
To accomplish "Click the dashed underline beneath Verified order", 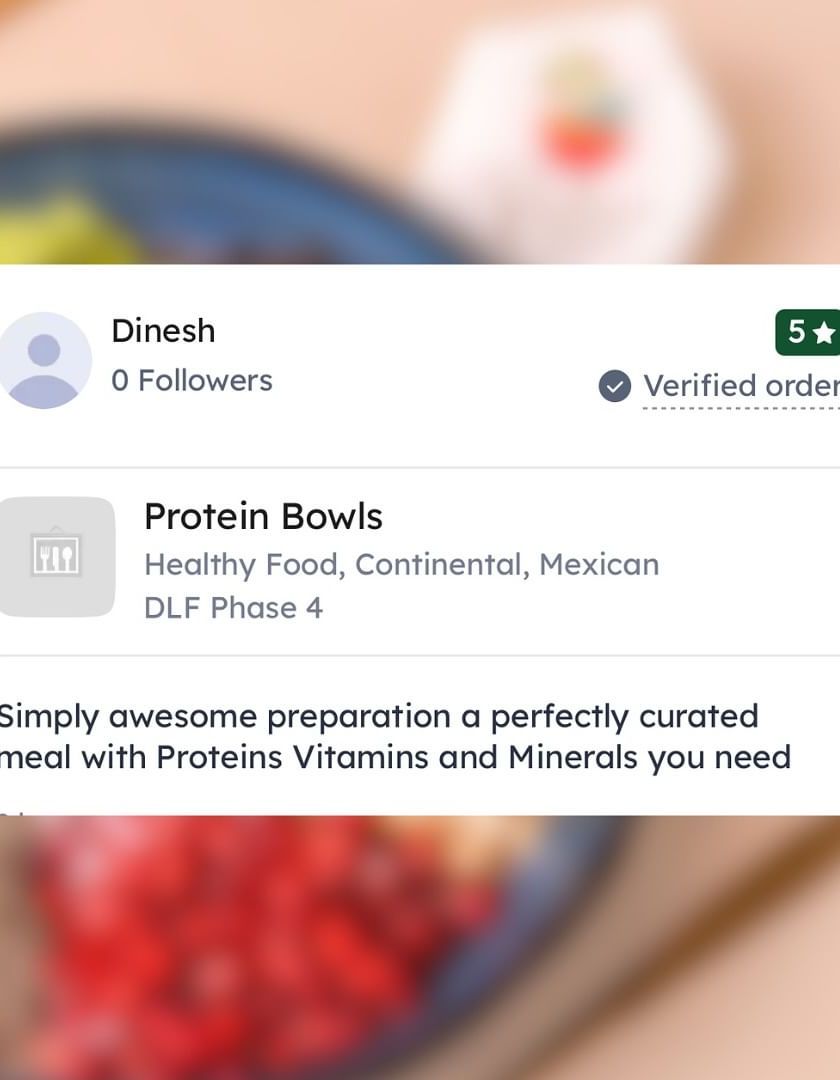I will pos(740,407).
